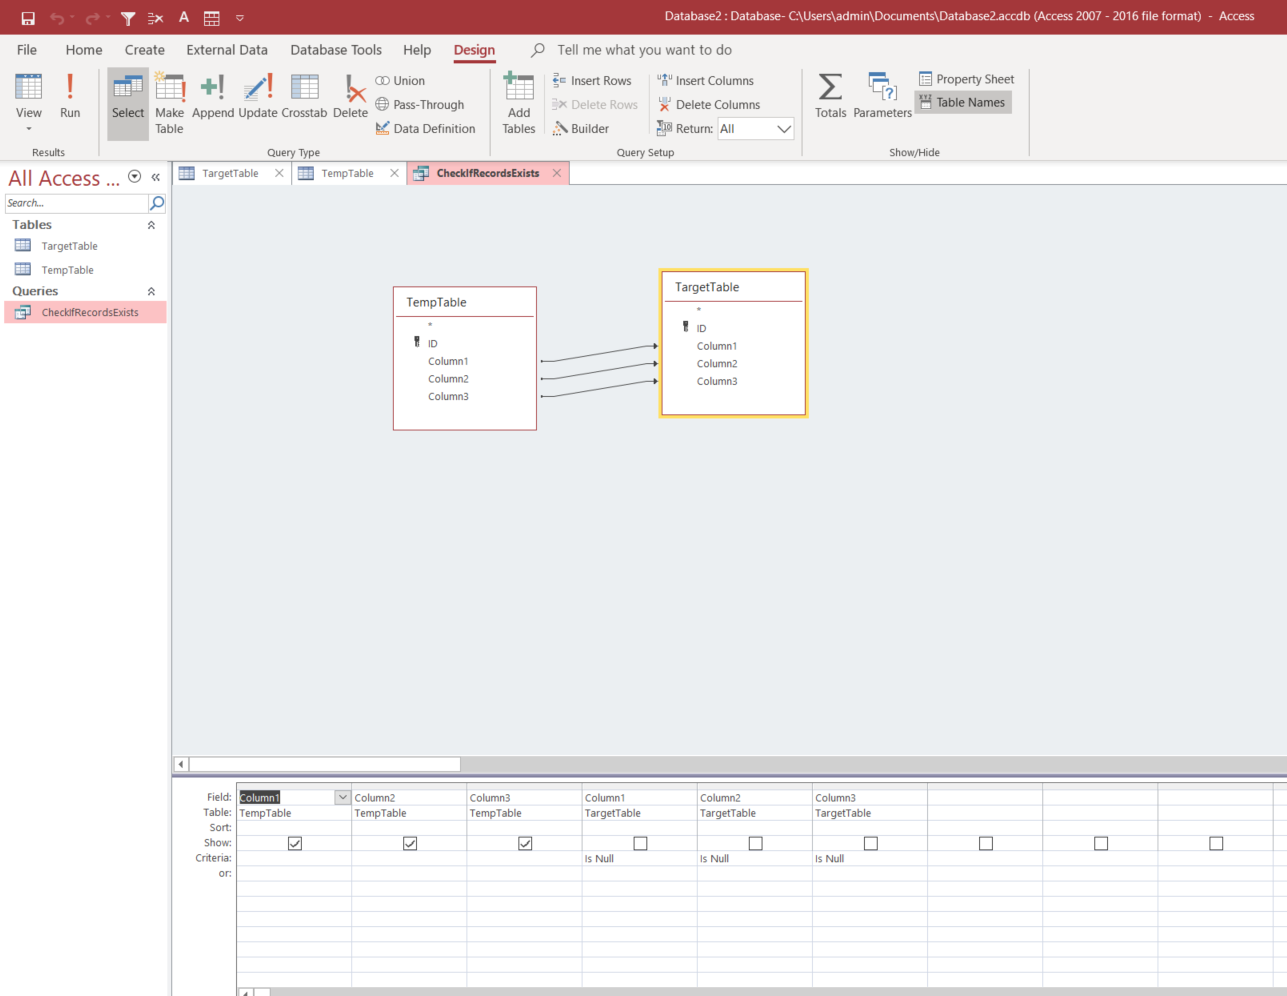Open Add Tables pane
The image size is (1287, 996).
coord(519,104)
